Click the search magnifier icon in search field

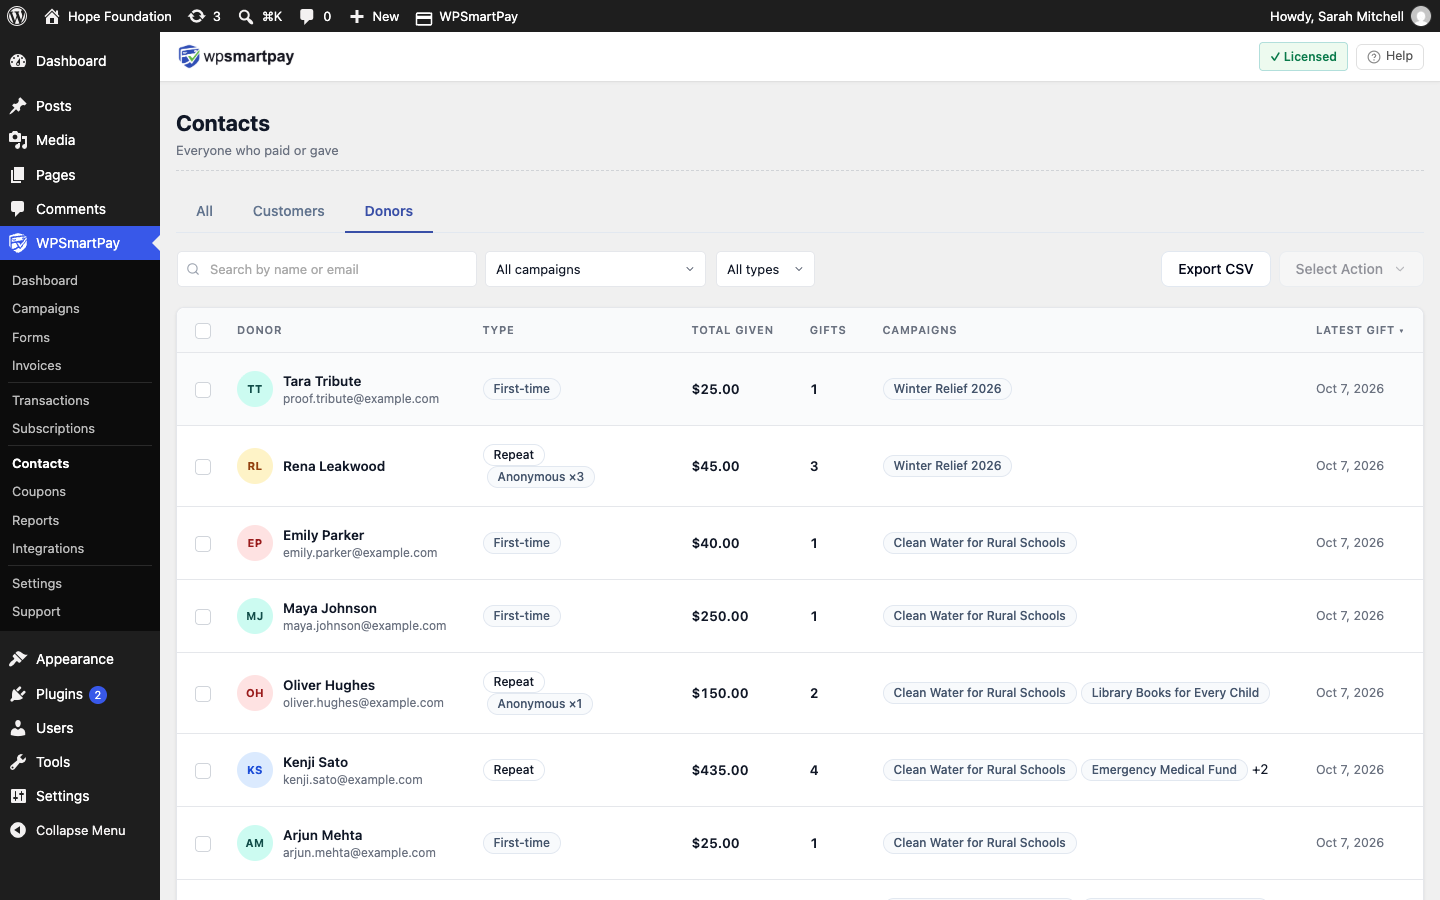pos(194,269)
